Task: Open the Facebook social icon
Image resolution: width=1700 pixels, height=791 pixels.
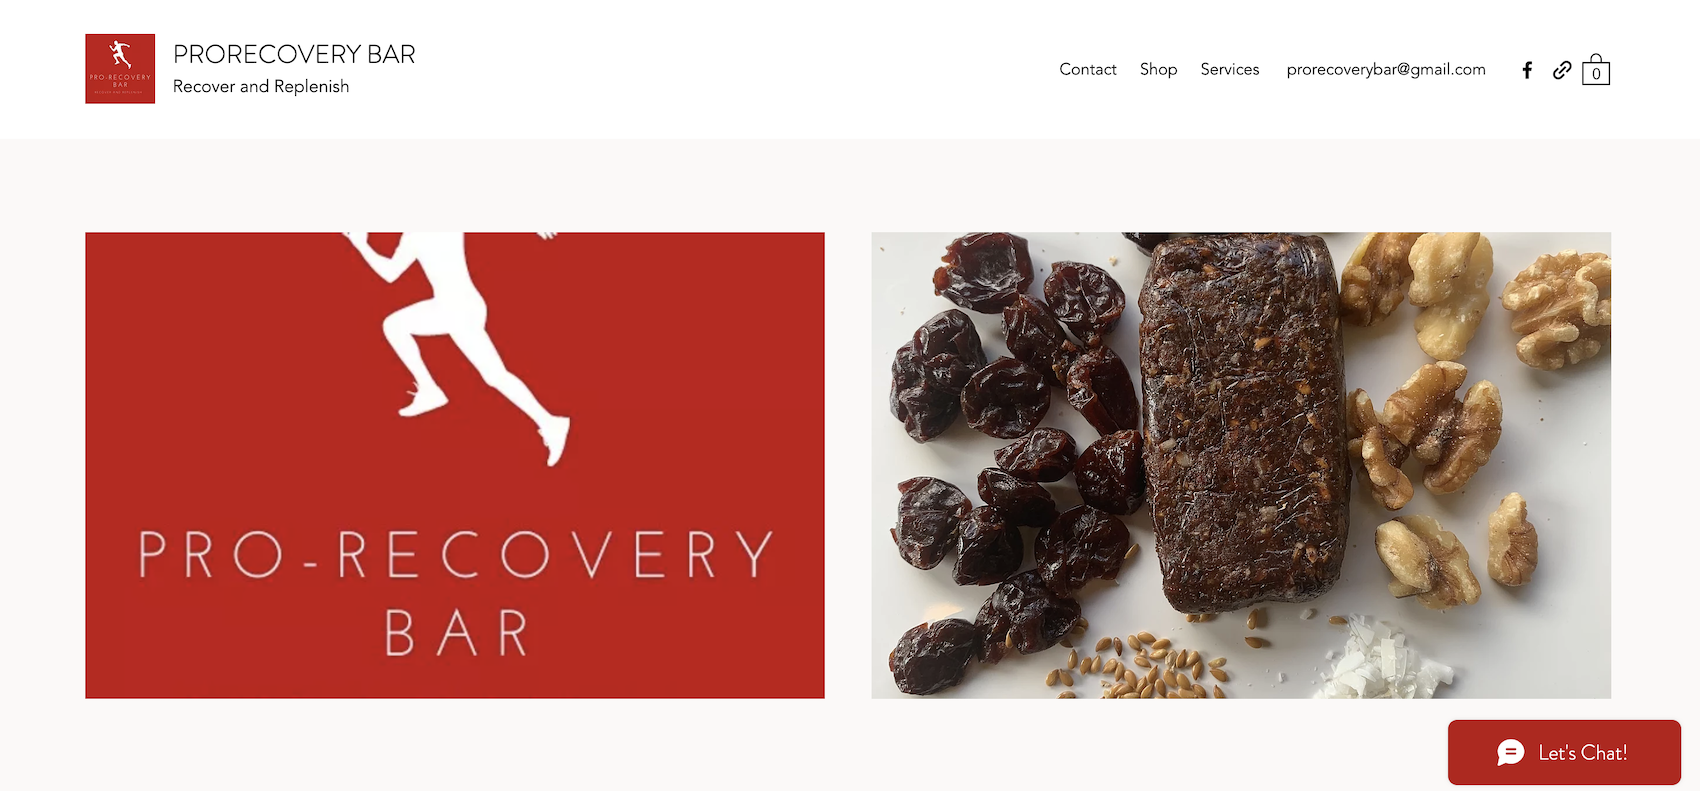Action: tap(1527, 70)
